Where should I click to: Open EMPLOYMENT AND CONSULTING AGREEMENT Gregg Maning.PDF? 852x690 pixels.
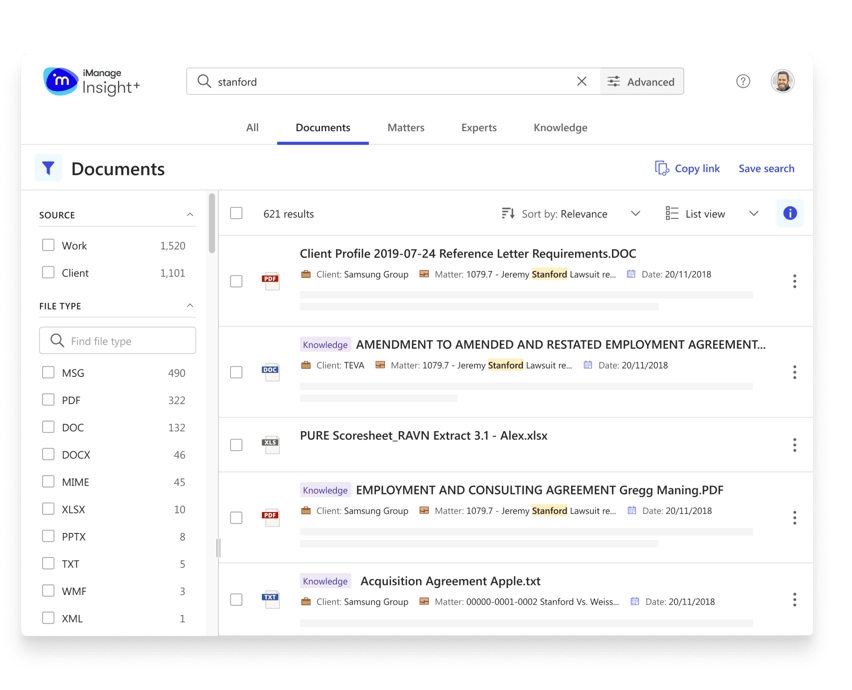pos(540,490)
